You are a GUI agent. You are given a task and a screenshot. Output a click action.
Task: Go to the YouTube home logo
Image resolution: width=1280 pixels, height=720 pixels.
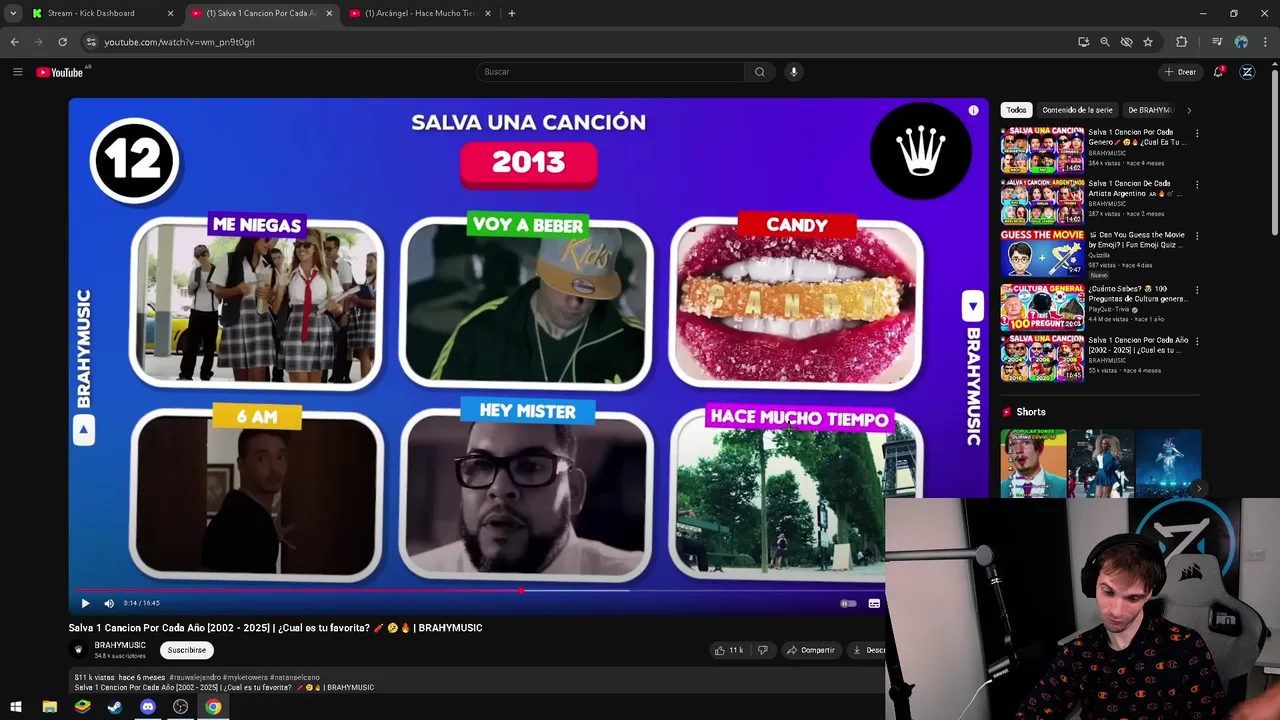(x=60, y=72)
